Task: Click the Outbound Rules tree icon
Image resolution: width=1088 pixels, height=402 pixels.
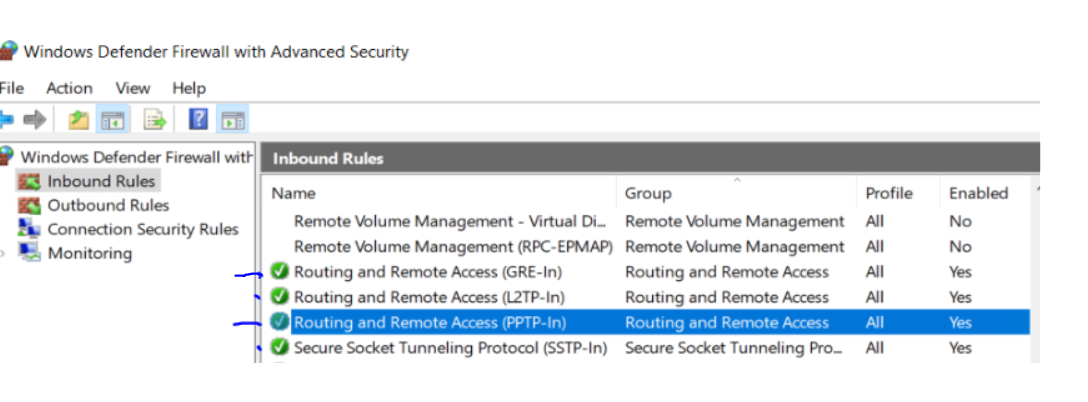Action: (x=29, y=206)
